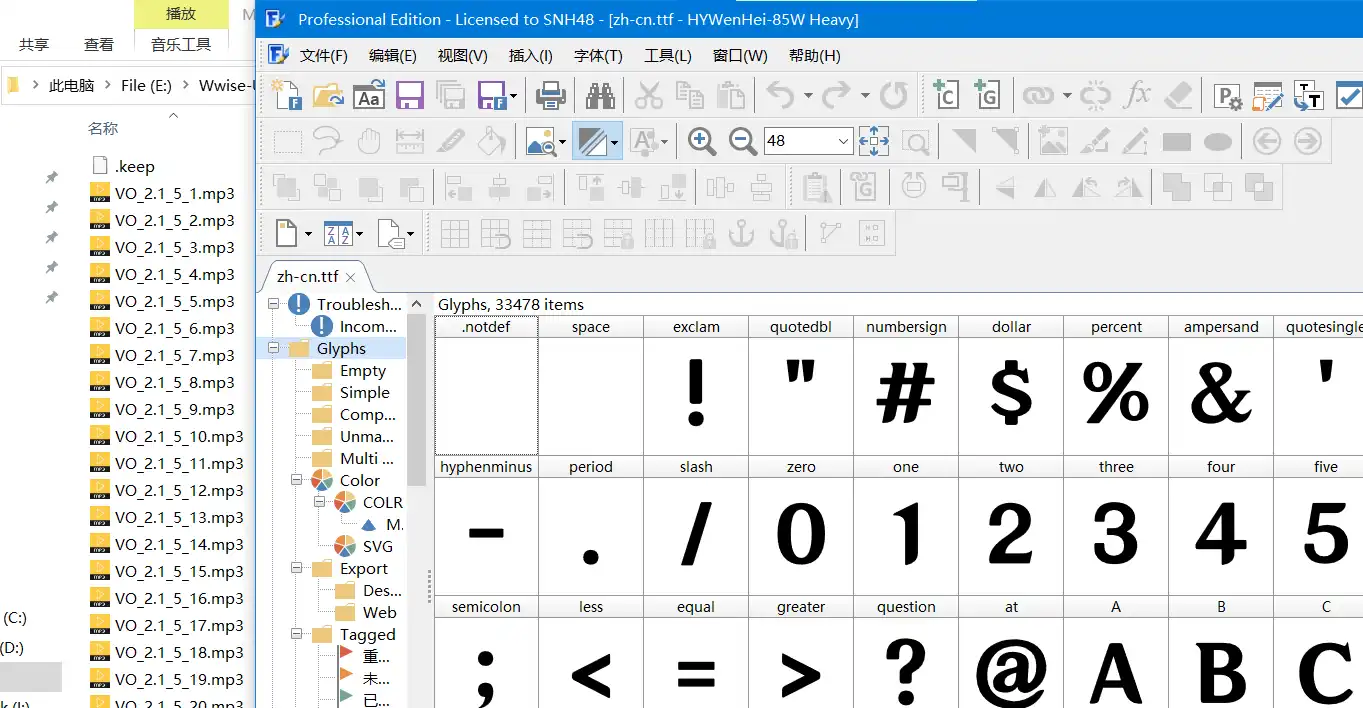
Task: Select the SVG color category
Action: (x=377, y=547)
